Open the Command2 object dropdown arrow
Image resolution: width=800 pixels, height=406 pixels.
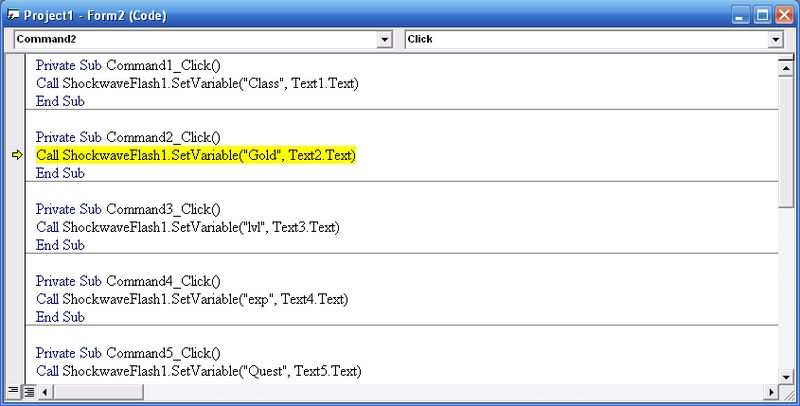(x=385, y=39)
